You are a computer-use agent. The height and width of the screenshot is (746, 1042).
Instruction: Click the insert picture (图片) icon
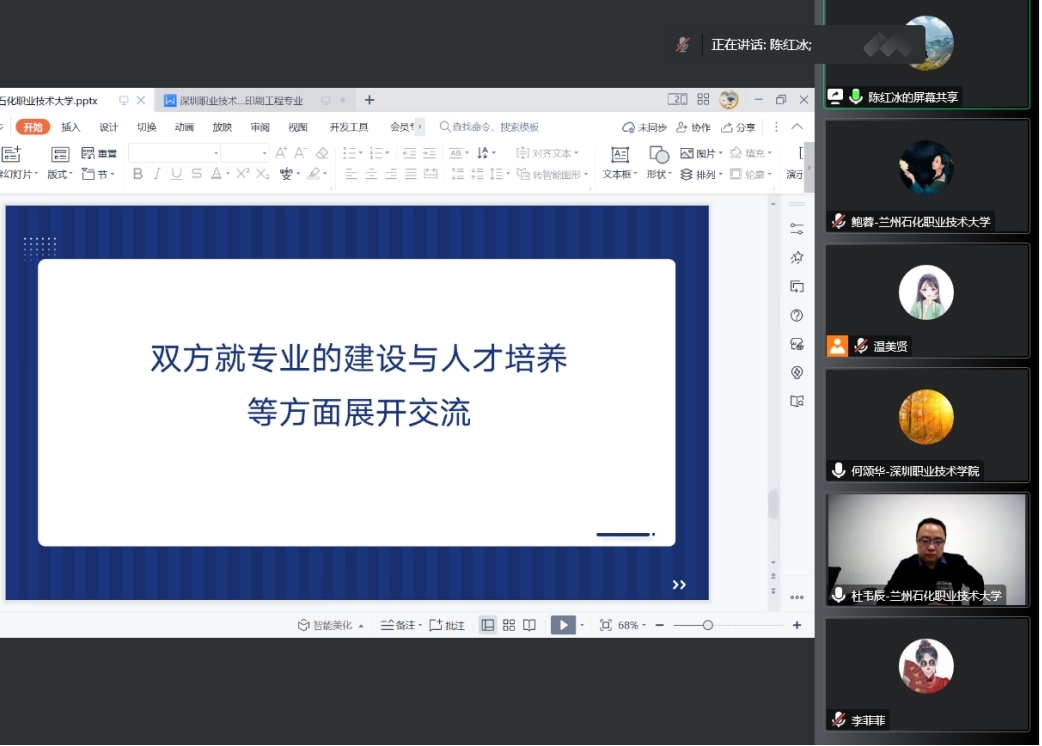(x=687, y=153)
